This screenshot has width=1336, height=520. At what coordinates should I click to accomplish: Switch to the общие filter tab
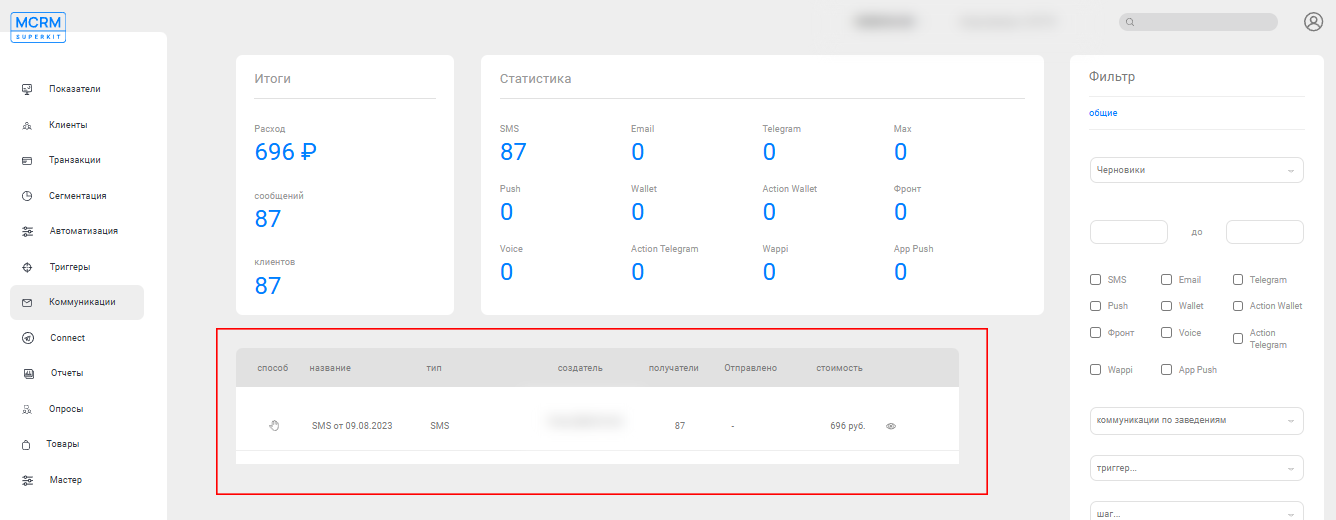click(x=1103, y=113)
